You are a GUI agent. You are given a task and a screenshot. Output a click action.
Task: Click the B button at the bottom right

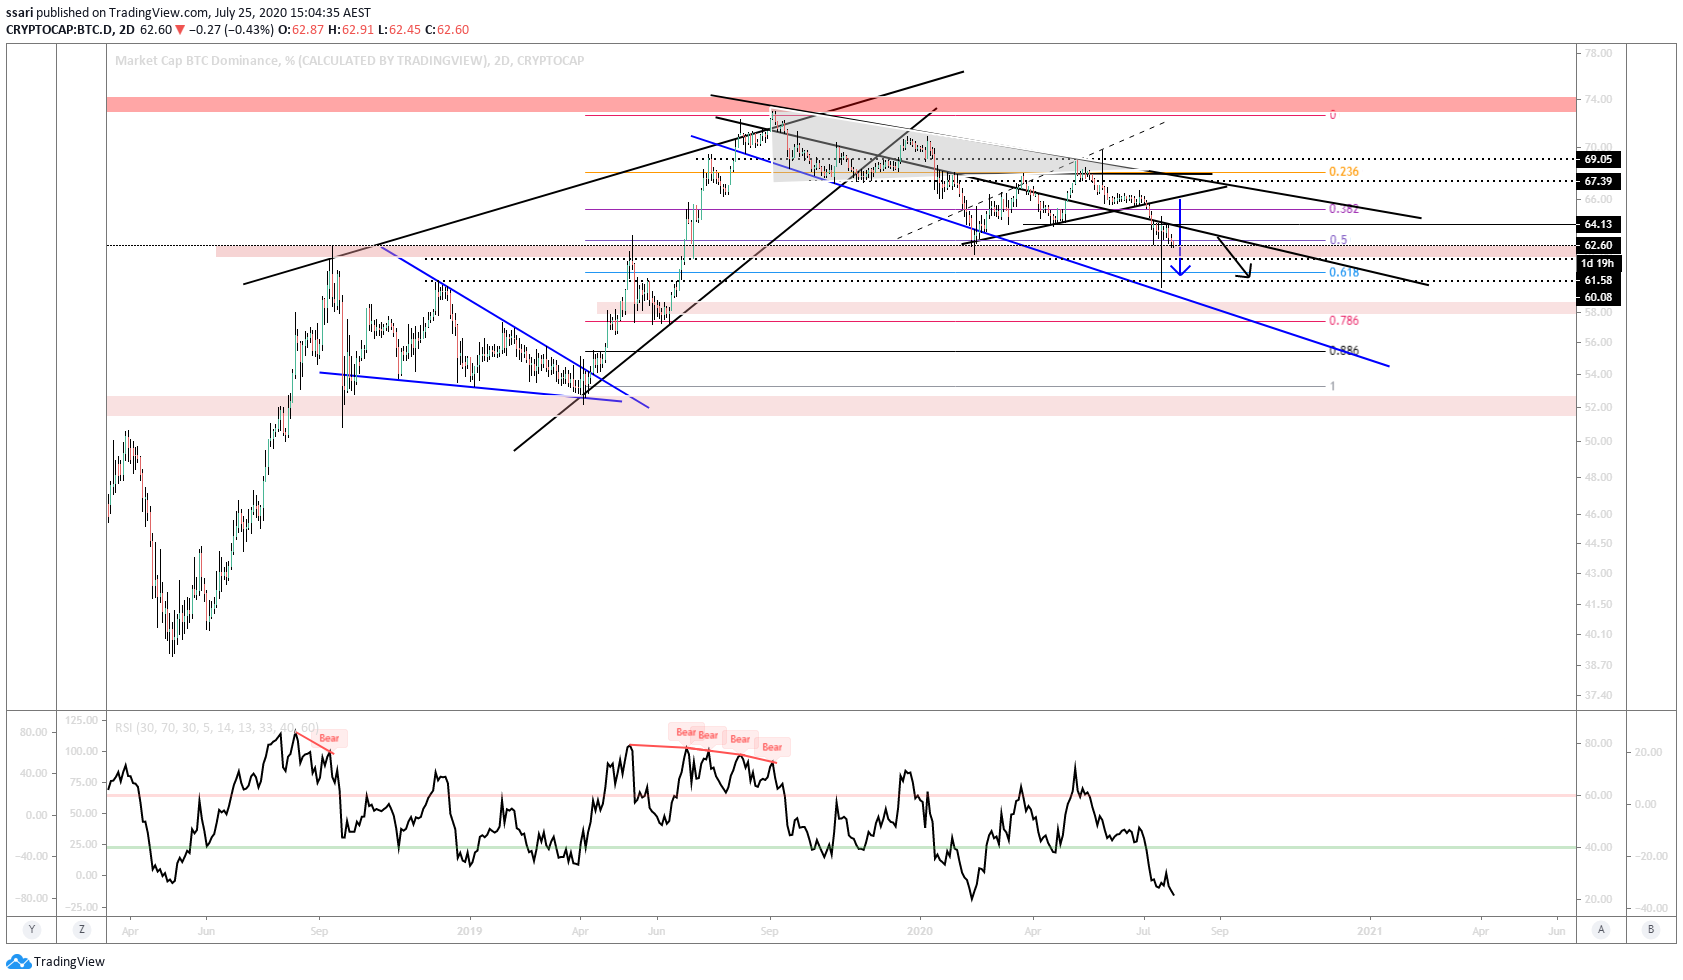tap(1651, 930)
